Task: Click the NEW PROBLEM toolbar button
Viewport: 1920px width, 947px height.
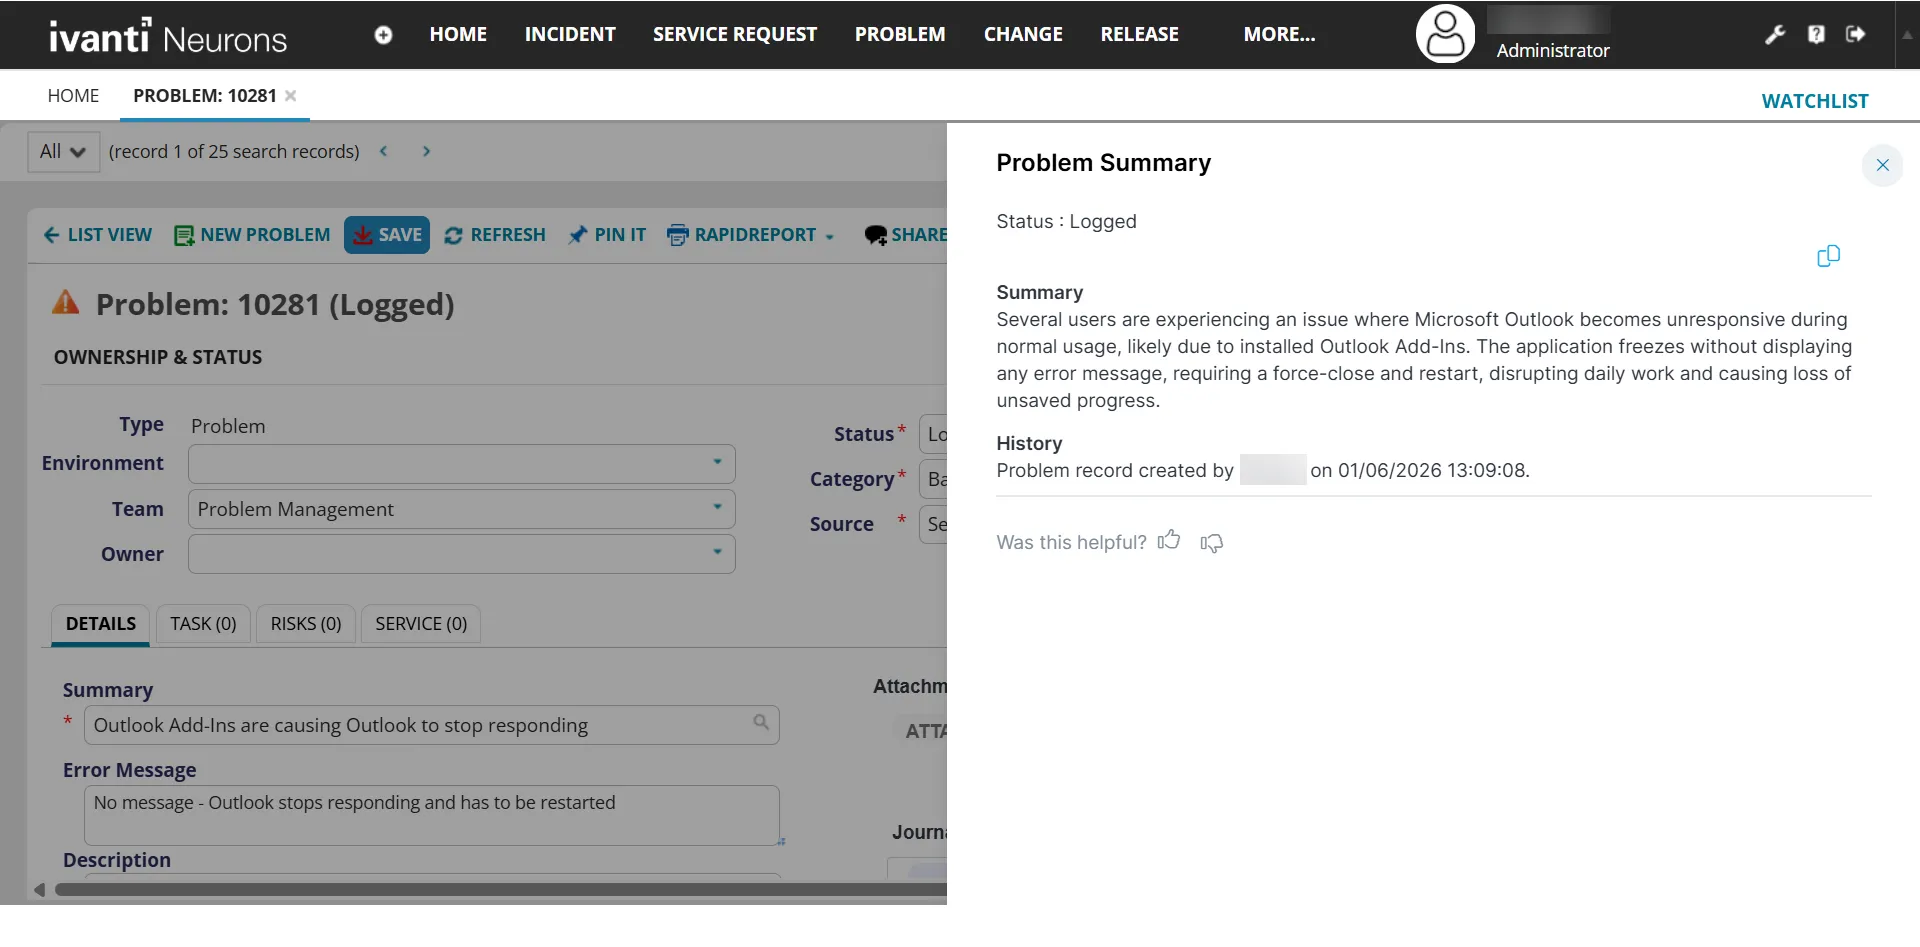Action: tap(252, 235)
